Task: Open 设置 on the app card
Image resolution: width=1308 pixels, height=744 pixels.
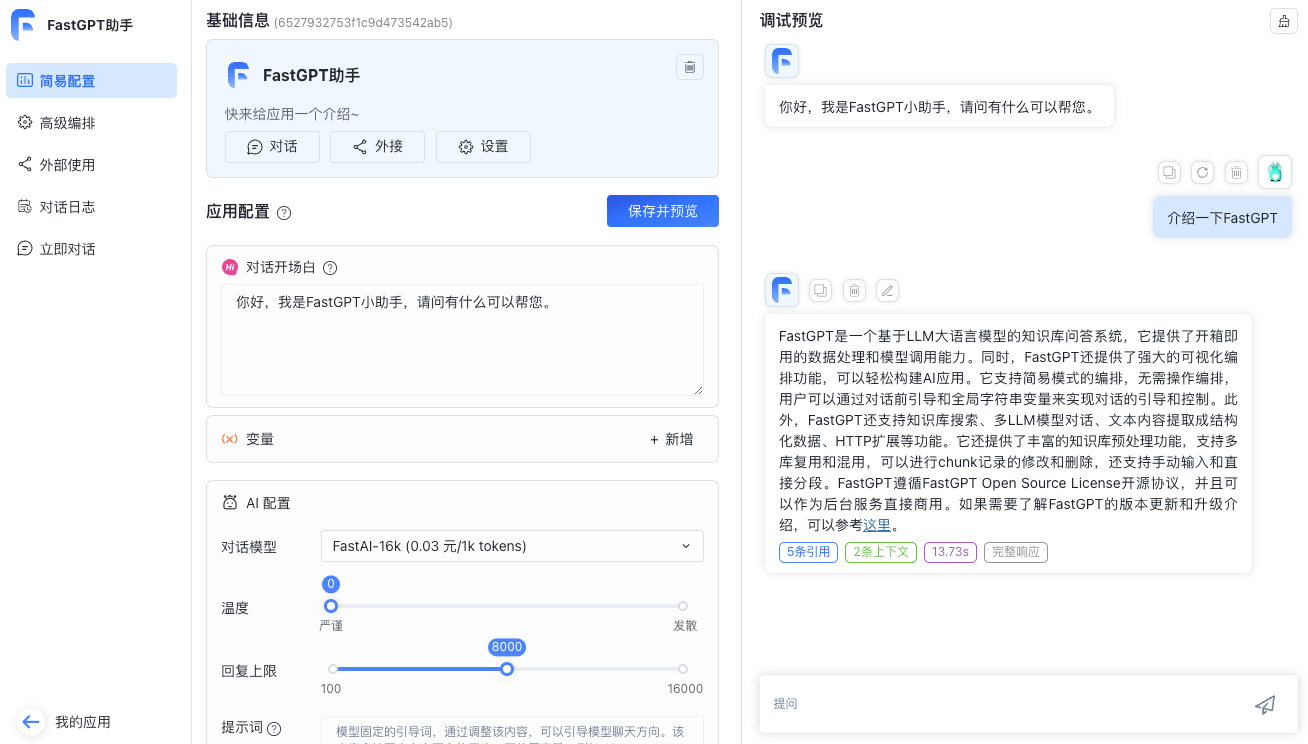Action: (x=483, y=146)
